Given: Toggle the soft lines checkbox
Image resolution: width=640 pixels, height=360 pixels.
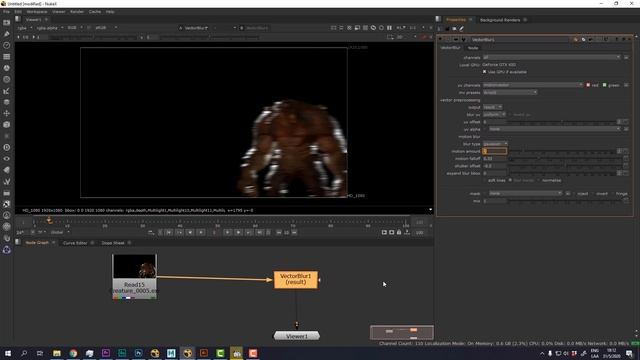Looking at the screenshot, I should coord(484,180).
